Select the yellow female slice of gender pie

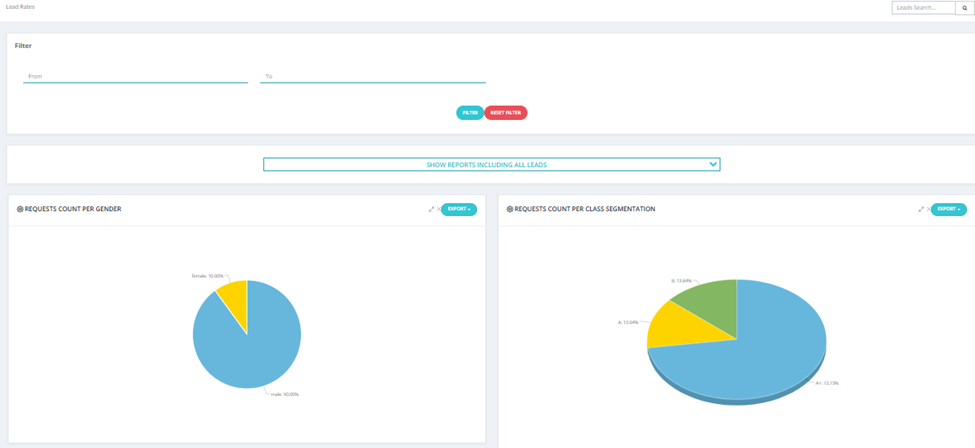pyautogui.click(x=234, y=294)
